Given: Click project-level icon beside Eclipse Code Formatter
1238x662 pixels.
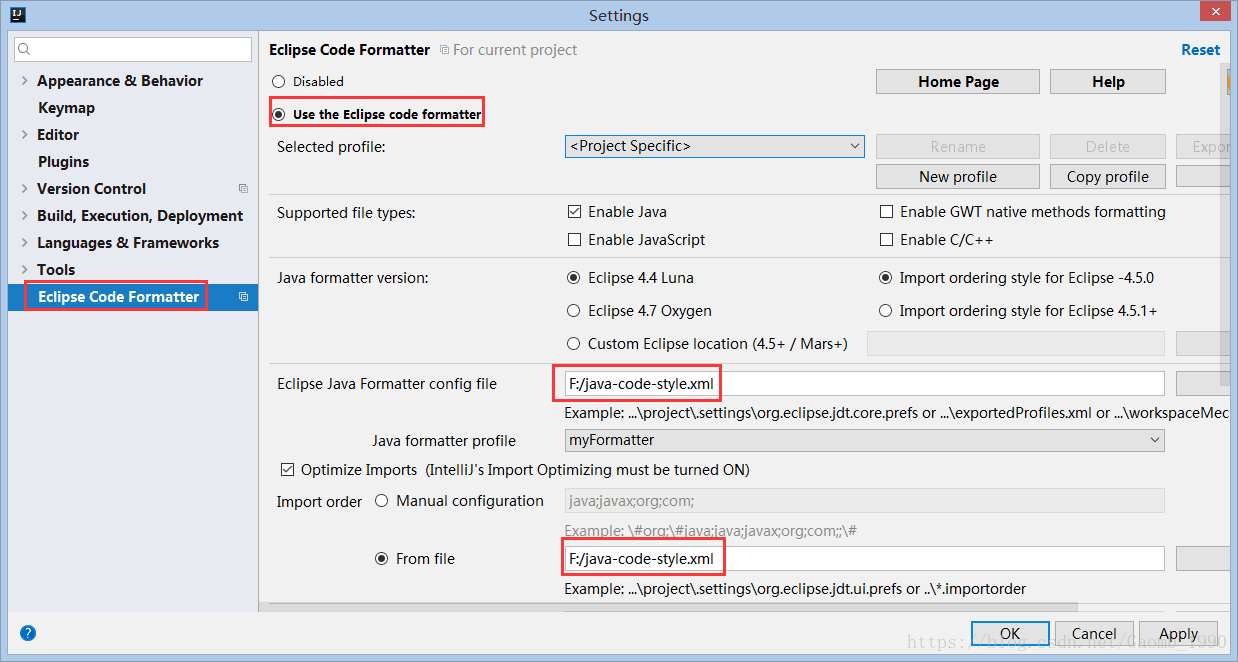Looking at the screenshot, I should tap(243, 296).
